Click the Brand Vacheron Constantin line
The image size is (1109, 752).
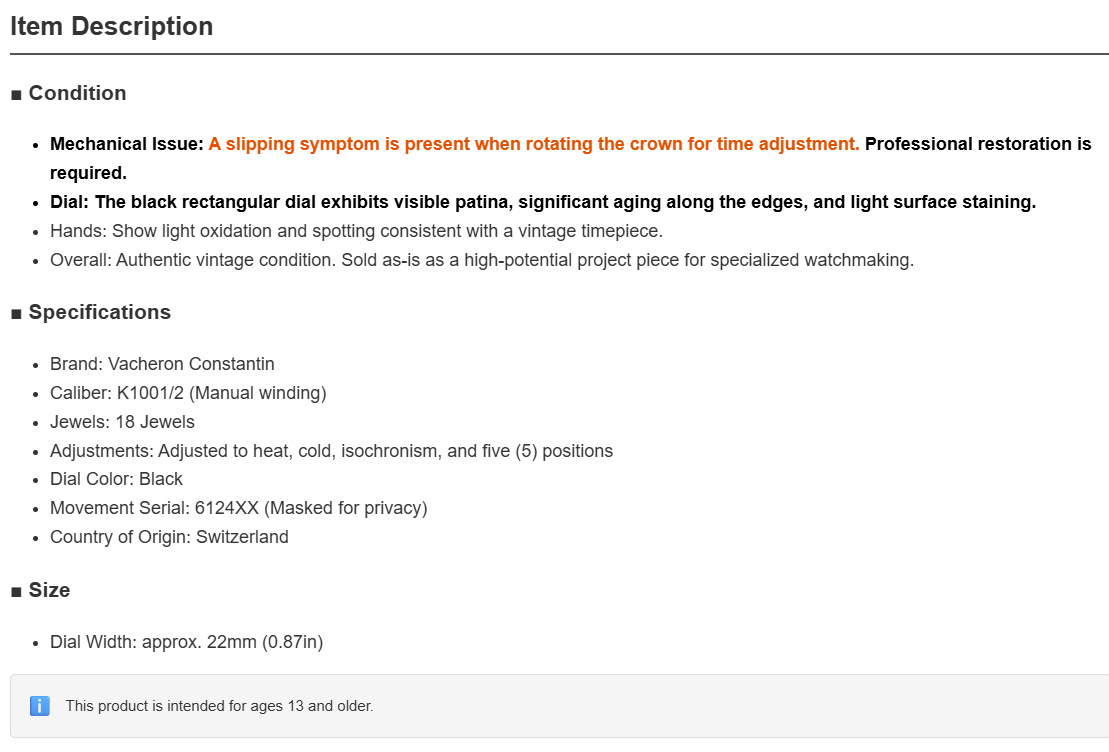[x=162, y=364]
